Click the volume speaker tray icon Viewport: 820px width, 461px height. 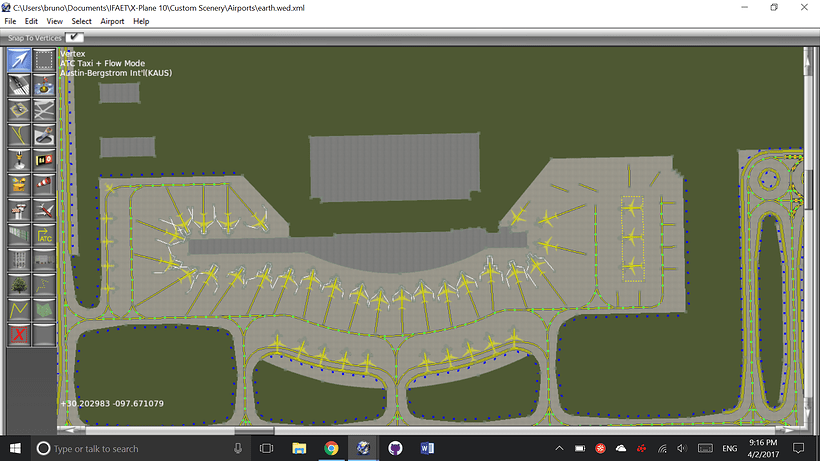click(681, 448)
